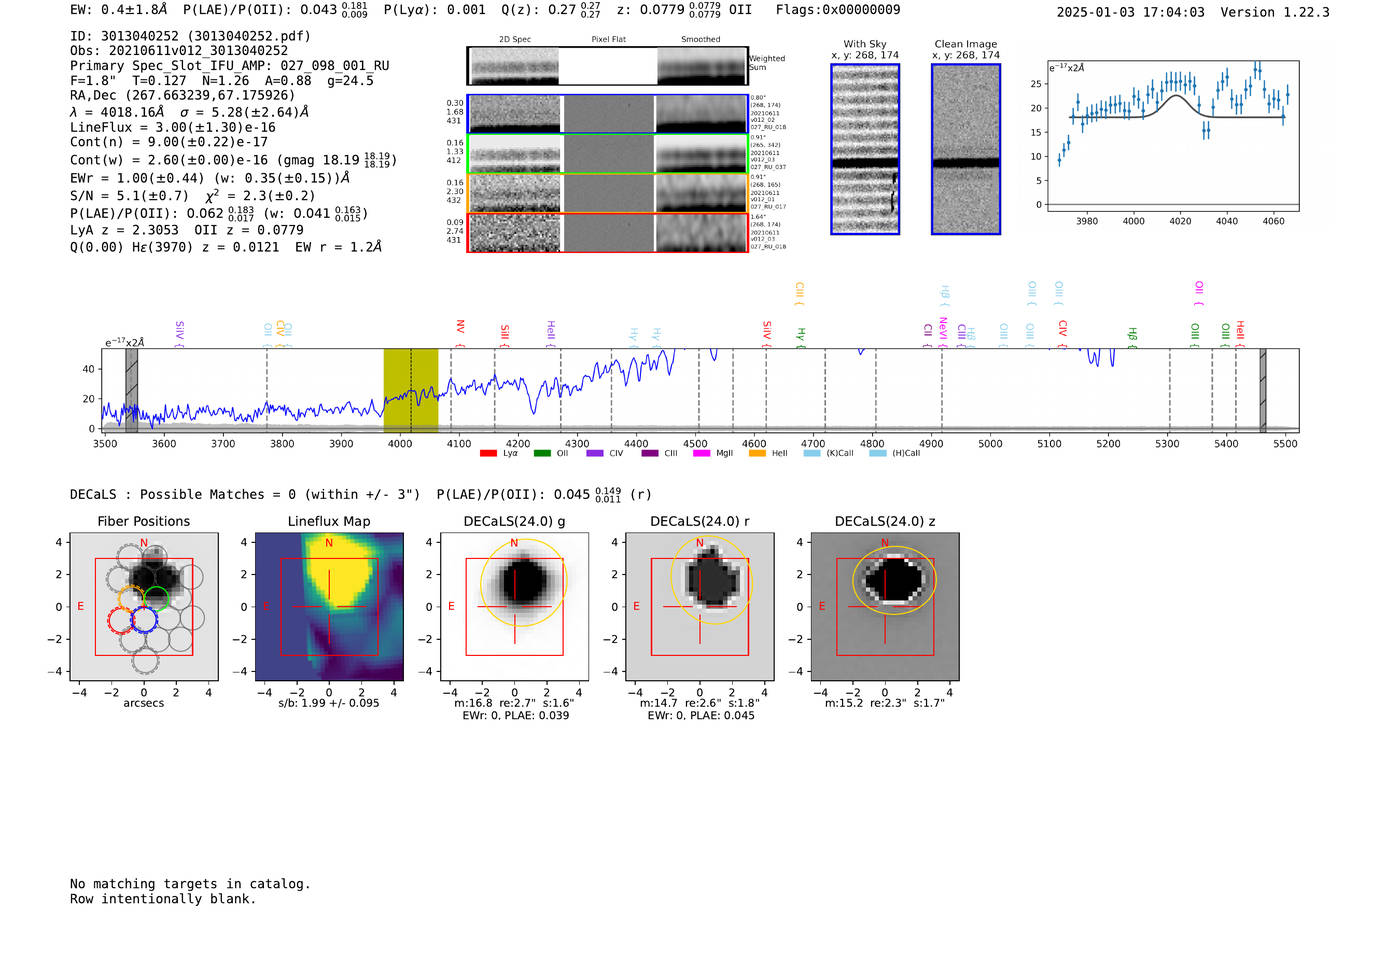
Task: Click the Gaussian line-fit plot near 4020
Action: 1173,135
